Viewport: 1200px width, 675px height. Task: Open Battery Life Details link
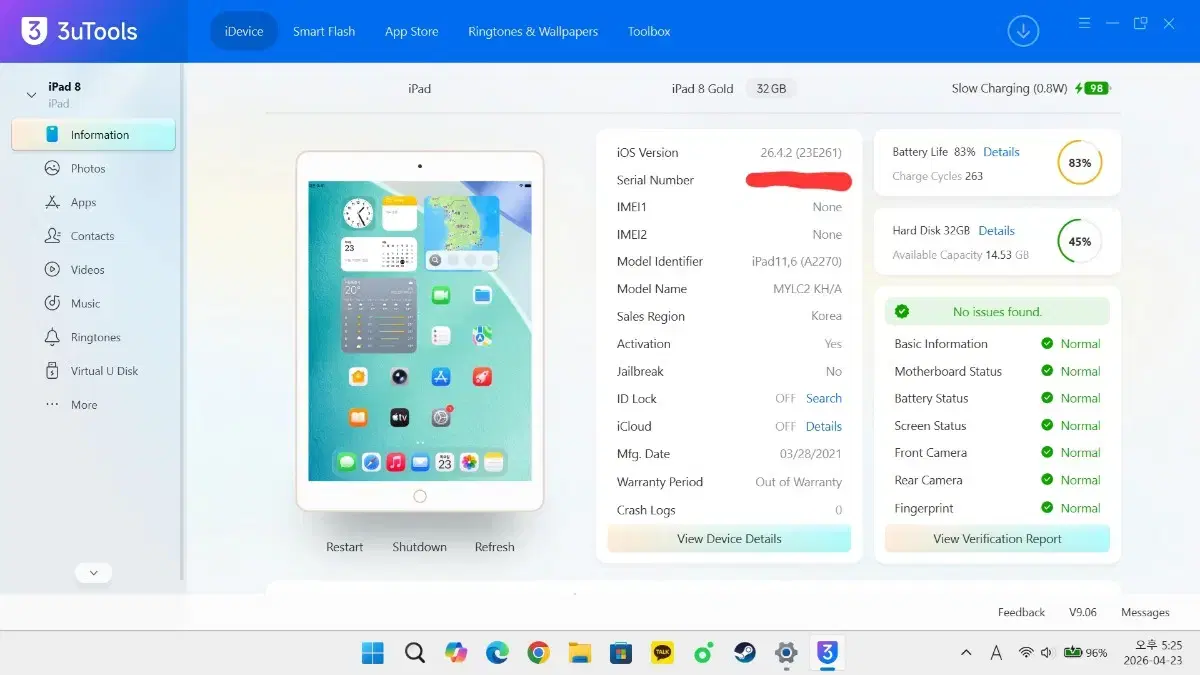1001,152
